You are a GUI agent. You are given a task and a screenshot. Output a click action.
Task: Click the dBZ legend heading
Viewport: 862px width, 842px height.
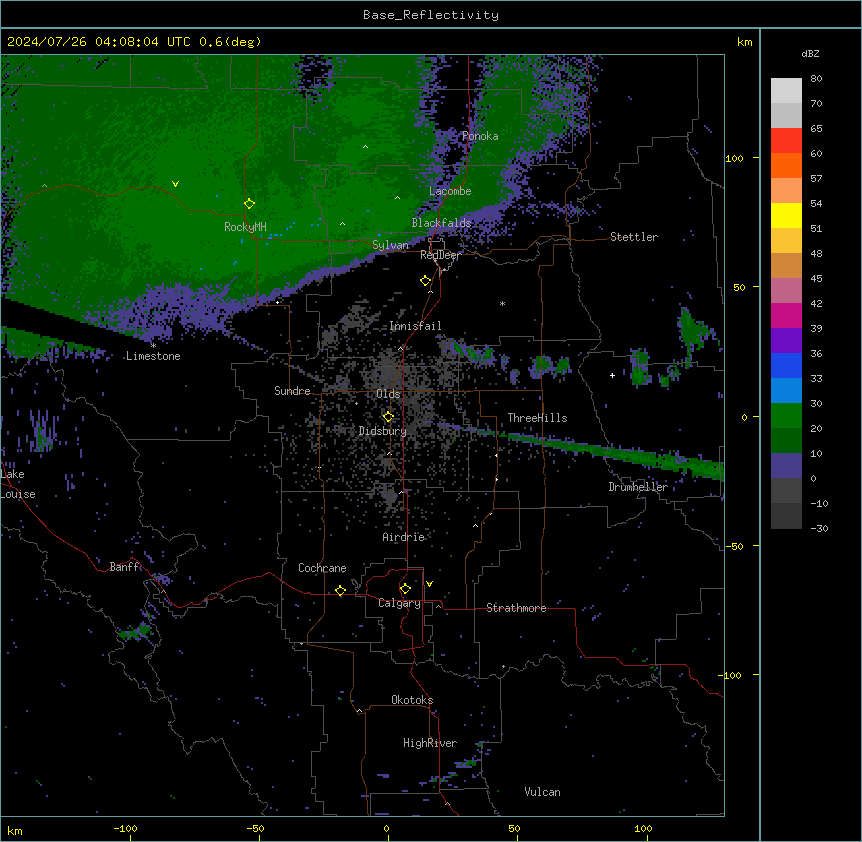[x=810, y=53]
